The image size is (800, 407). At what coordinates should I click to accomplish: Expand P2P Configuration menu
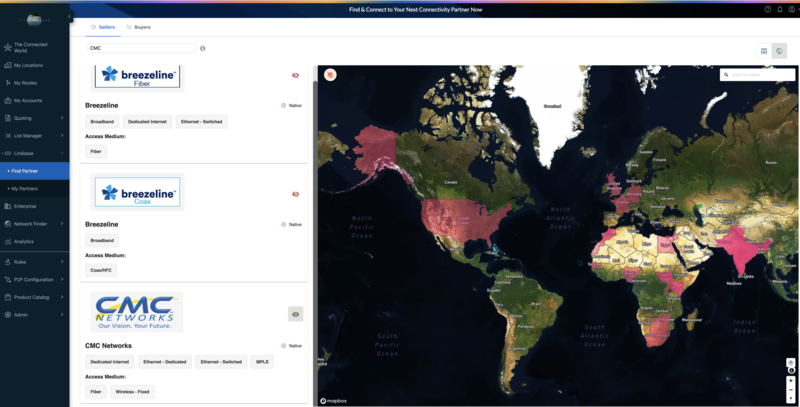pyautogui.click(x=35, y=279)
